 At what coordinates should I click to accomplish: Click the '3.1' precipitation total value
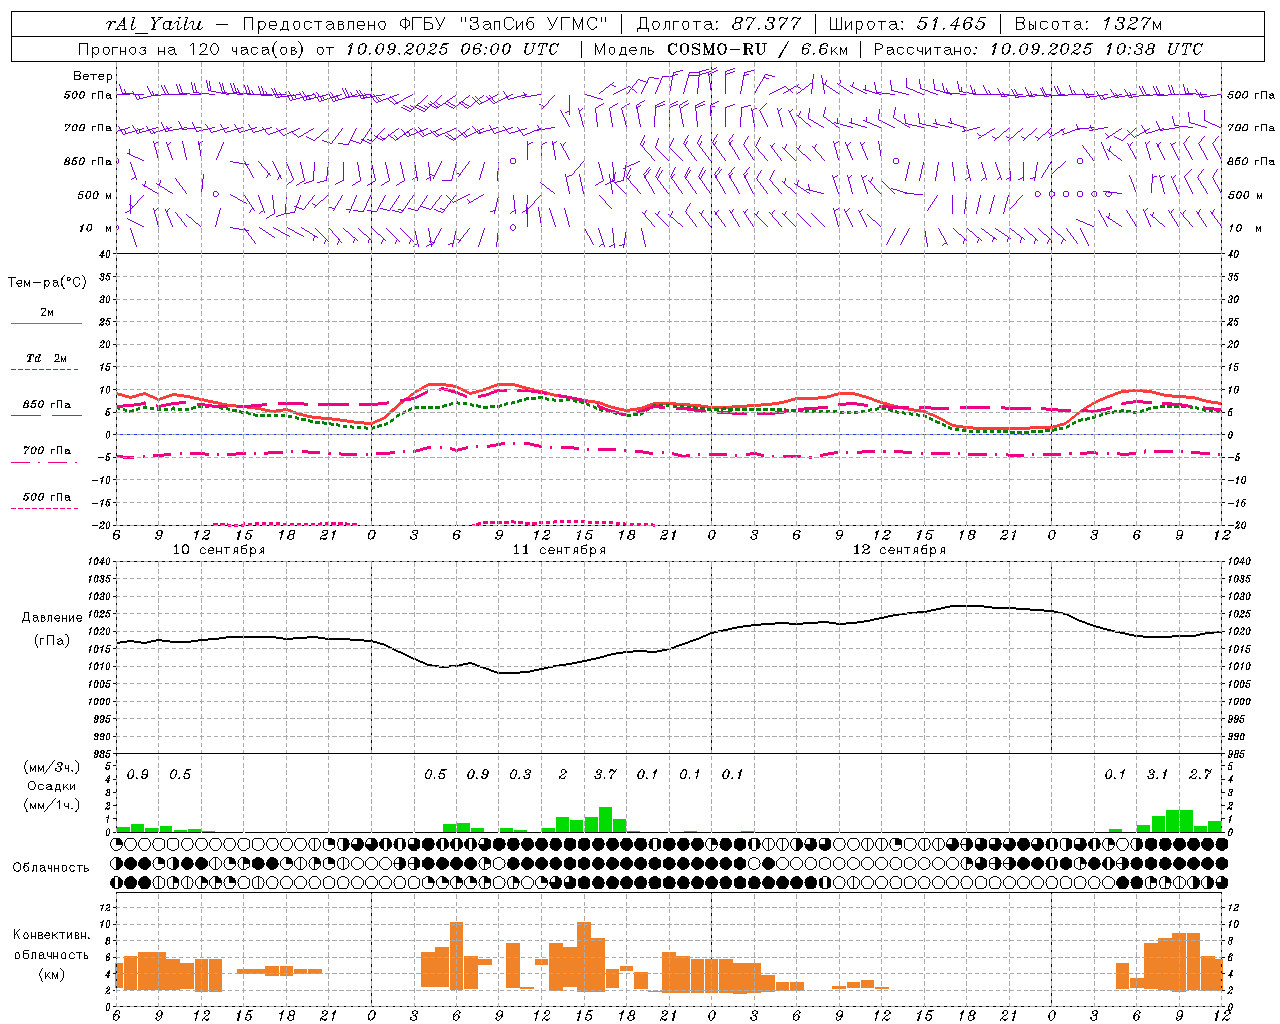(x=1157, y=775)
